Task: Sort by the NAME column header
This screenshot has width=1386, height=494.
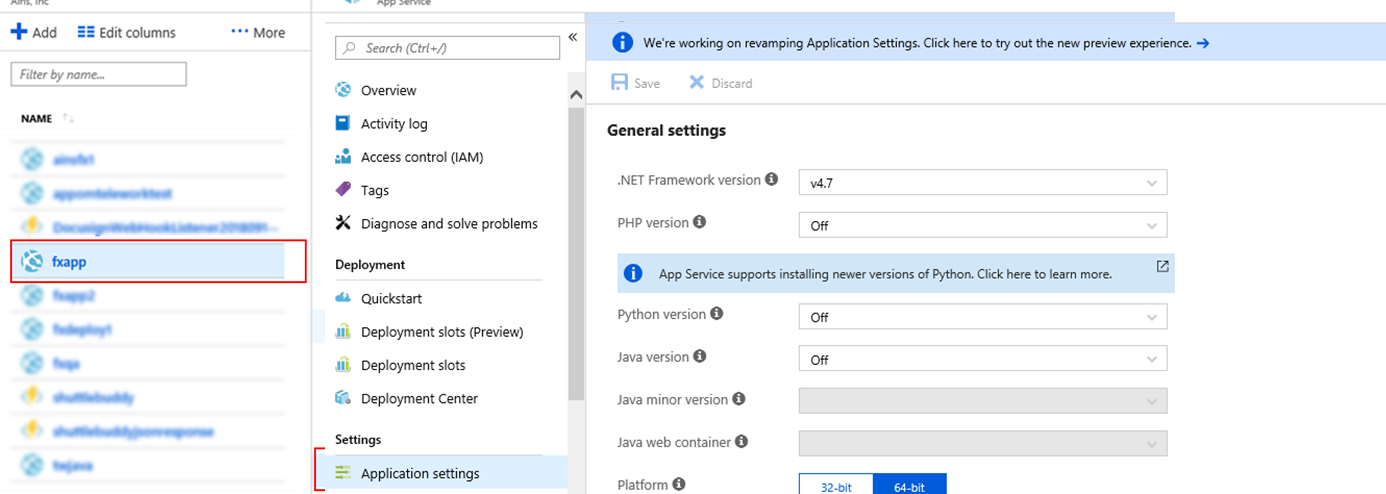Action: tap(36, 118)
